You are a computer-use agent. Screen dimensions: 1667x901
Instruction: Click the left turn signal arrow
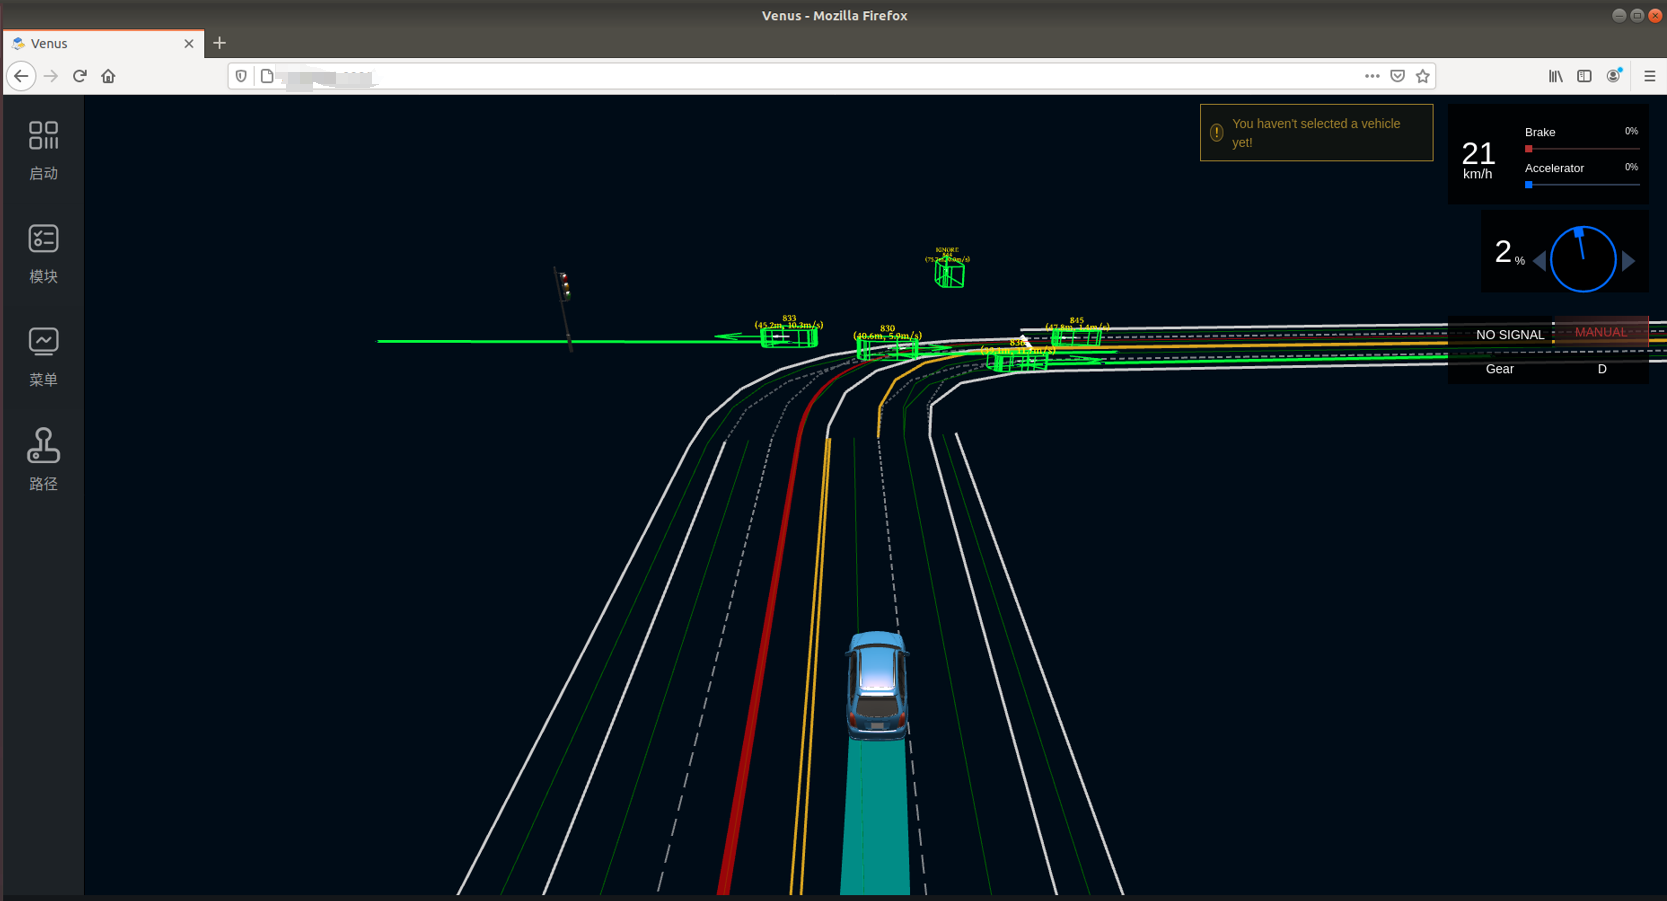1539,261
